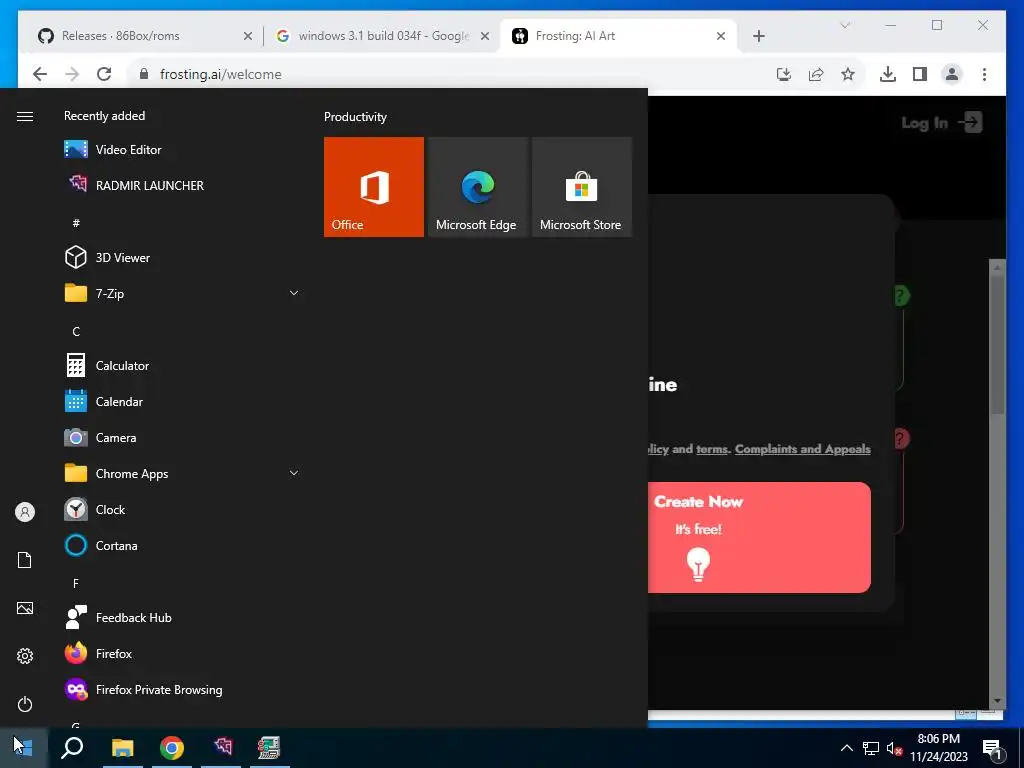The width and height of the screenshot is (1024, 768).
Task: Bookmark this page with star
Action: click(x=848, y=74)
